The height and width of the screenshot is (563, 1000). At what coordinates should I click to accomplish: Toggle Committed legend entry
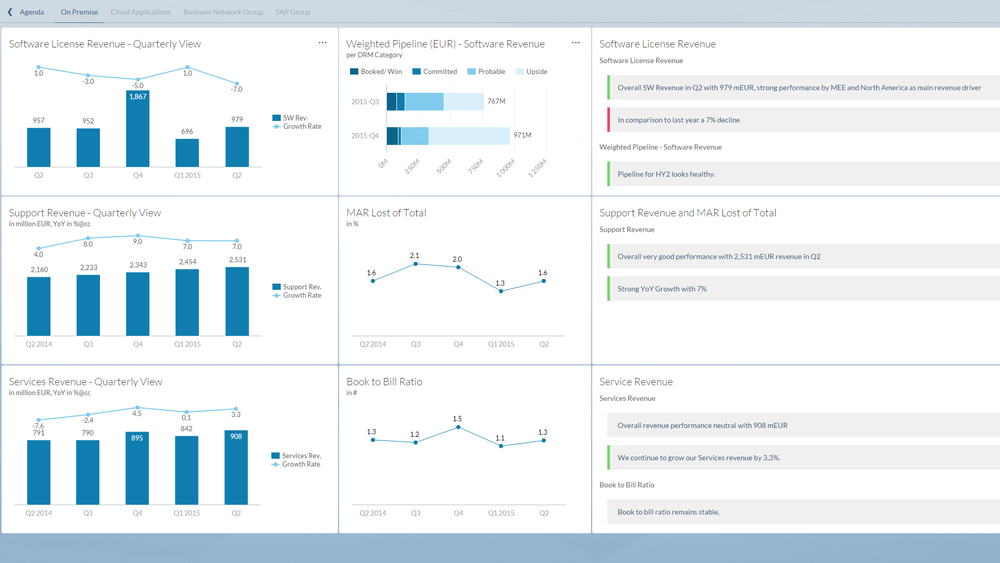click(435, 71)
